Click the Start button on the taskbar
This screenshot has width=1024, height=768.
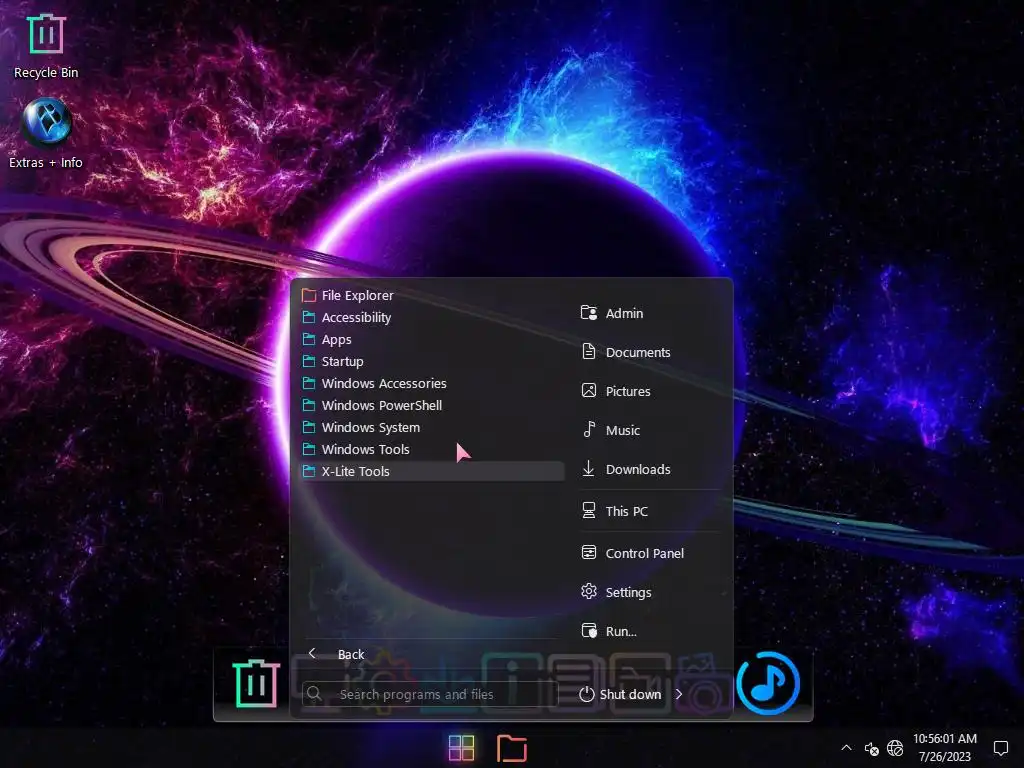point(462,748)
